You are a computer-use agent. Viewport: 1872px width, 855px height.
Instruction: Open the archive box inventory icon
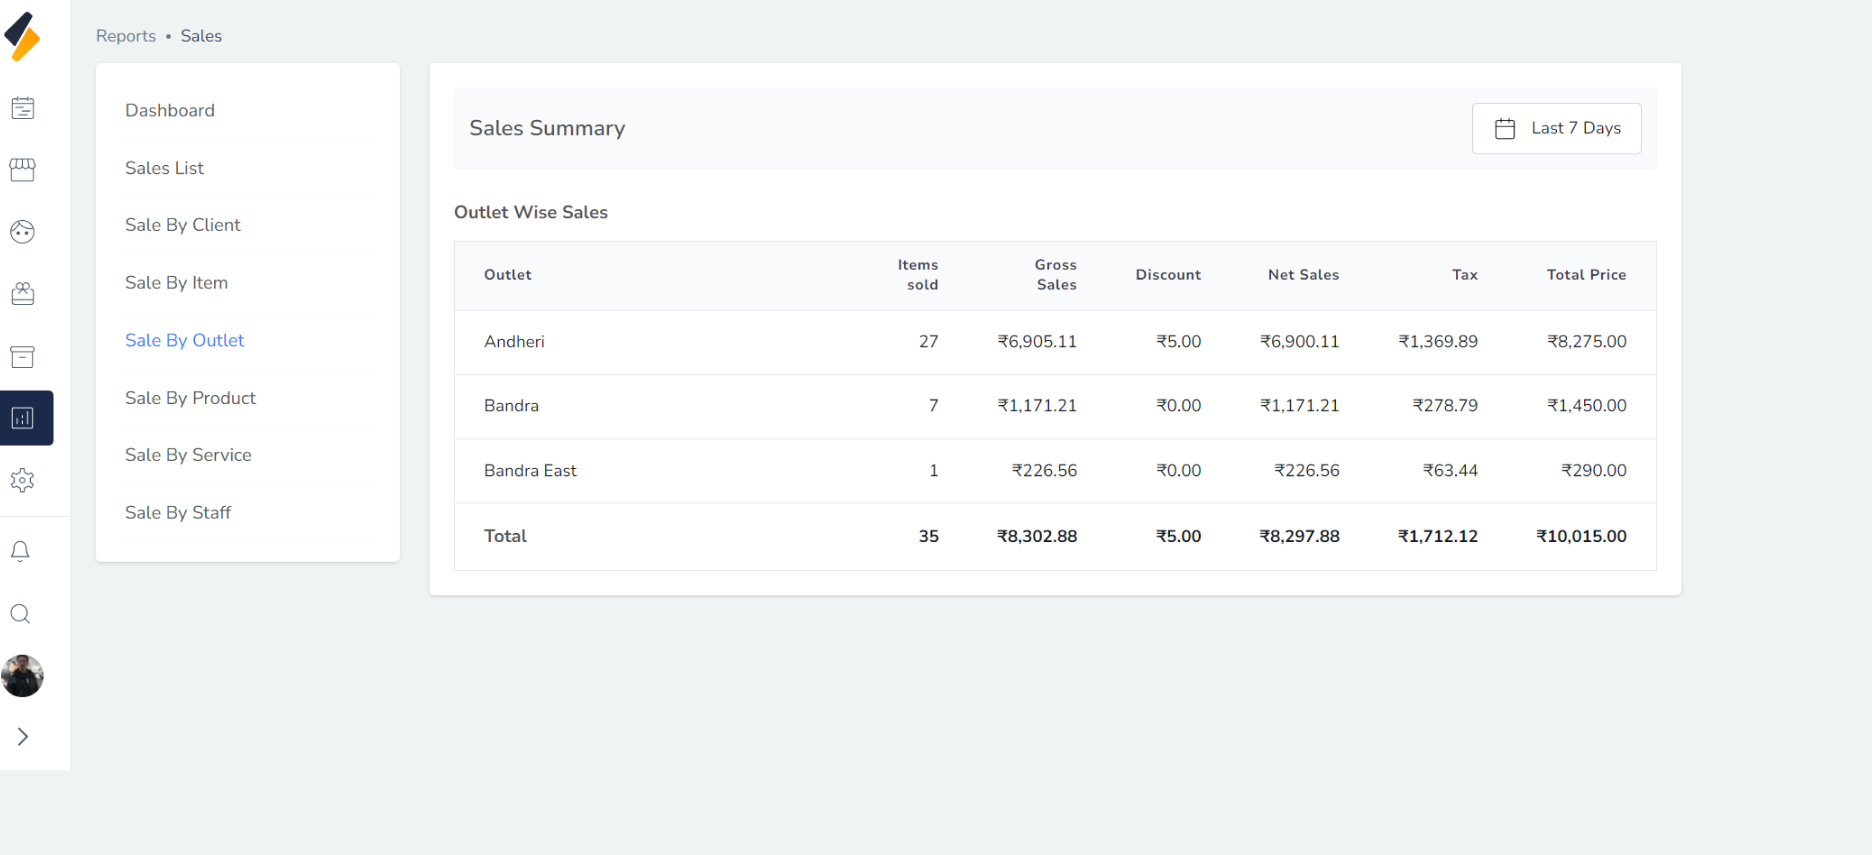click(22, 357)
